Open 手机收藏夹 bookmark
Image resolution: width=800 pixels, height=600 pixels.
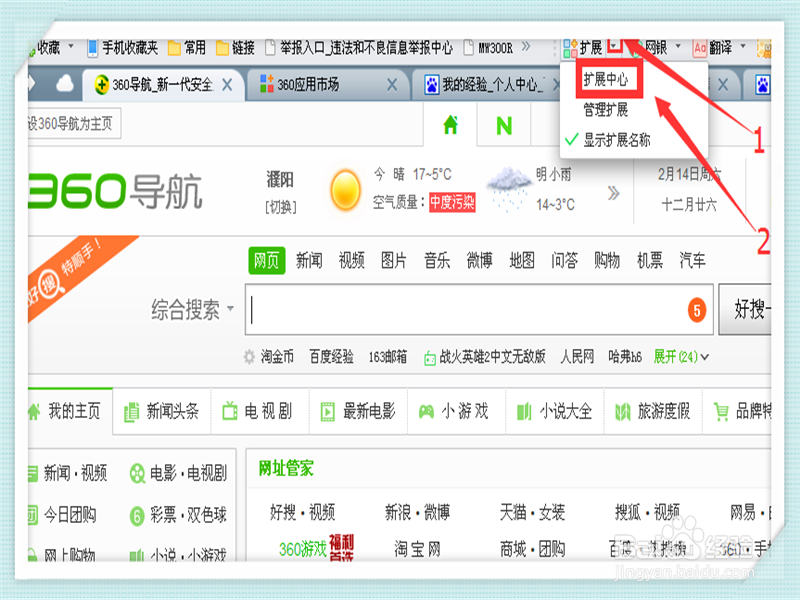pos(122,48)
